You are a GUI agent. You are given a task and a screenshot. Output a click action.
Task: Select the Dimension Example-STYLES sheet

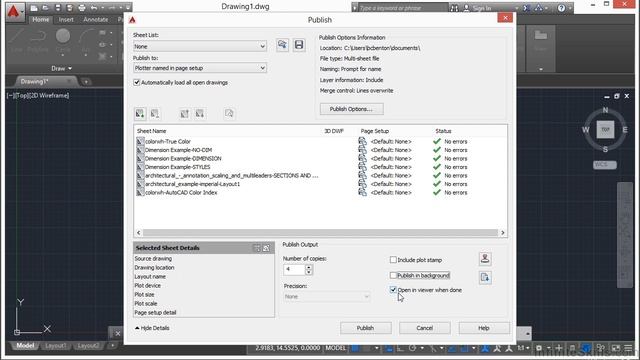(178, 167)
